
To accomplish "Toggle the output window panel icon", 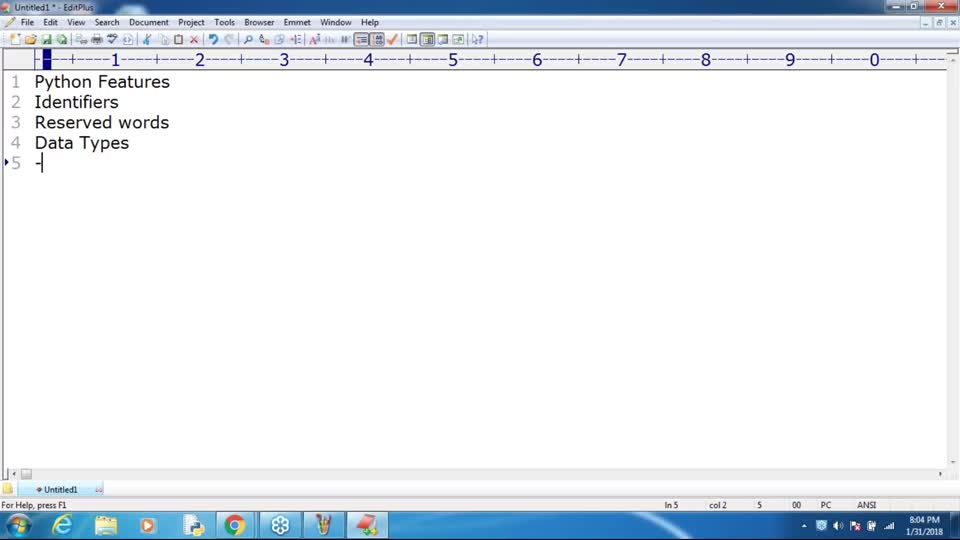I will coord(443,40).
